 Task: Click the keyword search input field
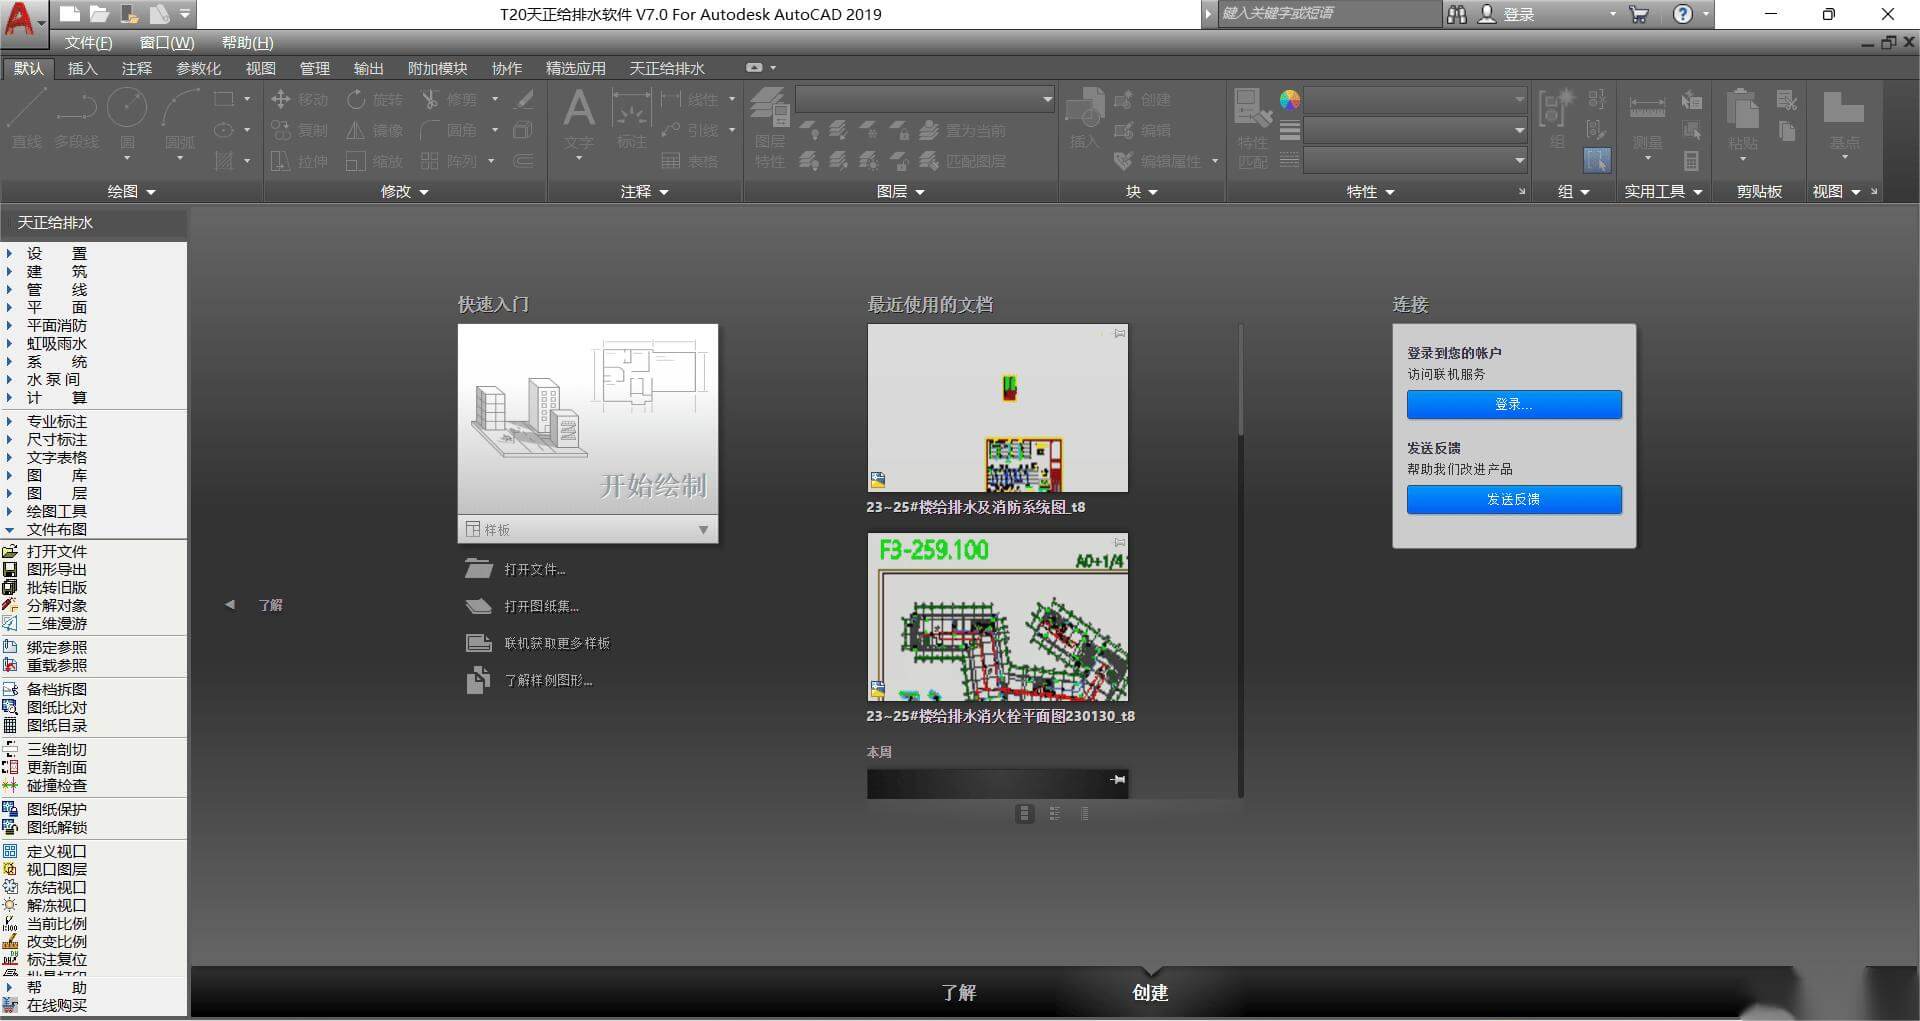tap(1328, 14)
